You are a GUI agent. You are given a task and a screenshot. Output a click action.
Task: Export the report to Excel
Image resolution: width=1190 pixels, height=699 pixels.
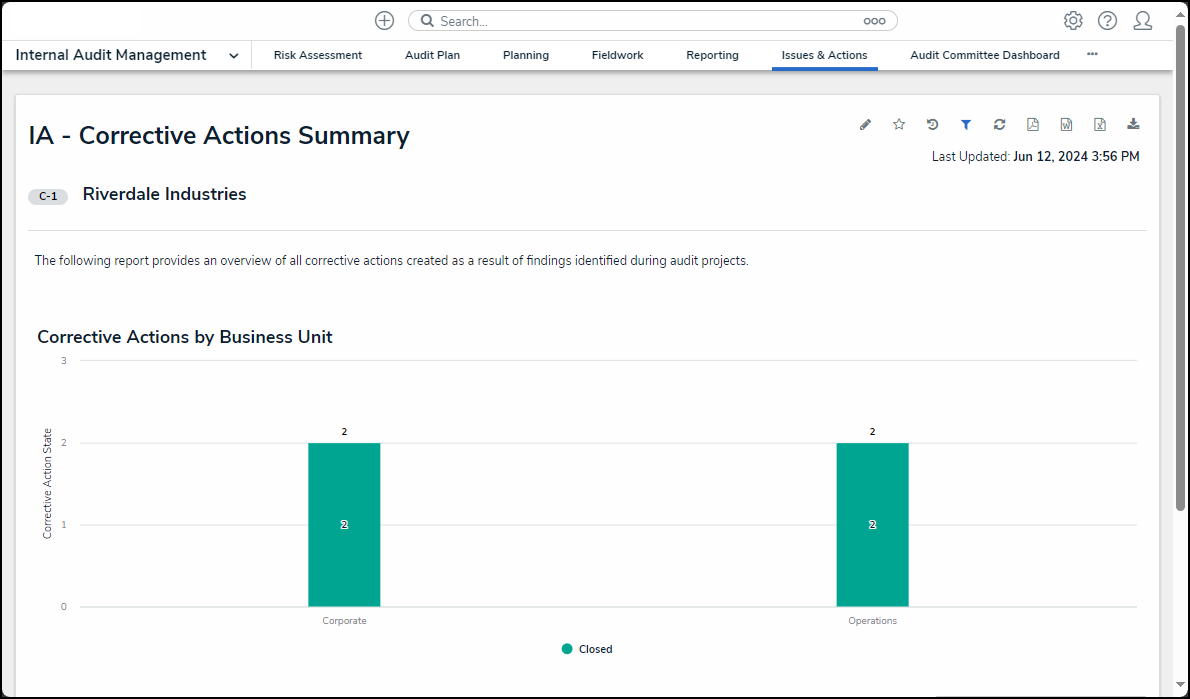pos(1099,125)
